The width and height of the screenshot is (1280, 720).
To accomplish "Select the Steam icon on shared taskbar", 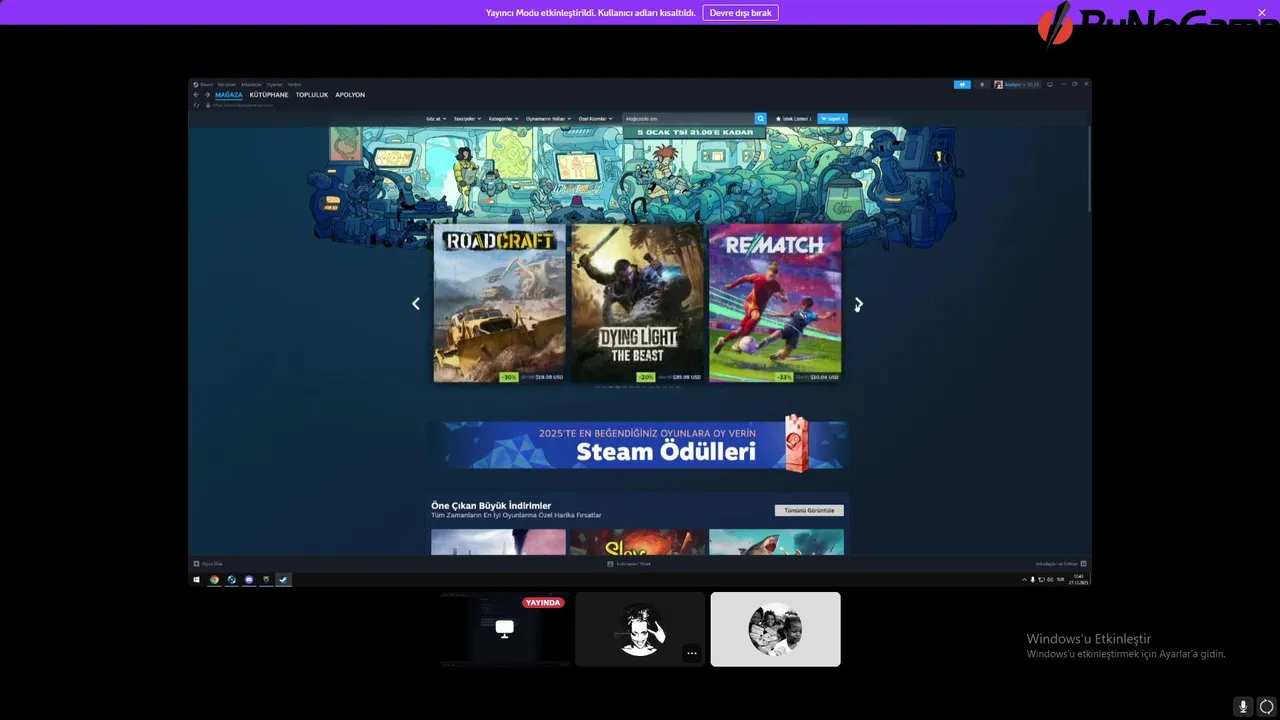I will [283, 580].
